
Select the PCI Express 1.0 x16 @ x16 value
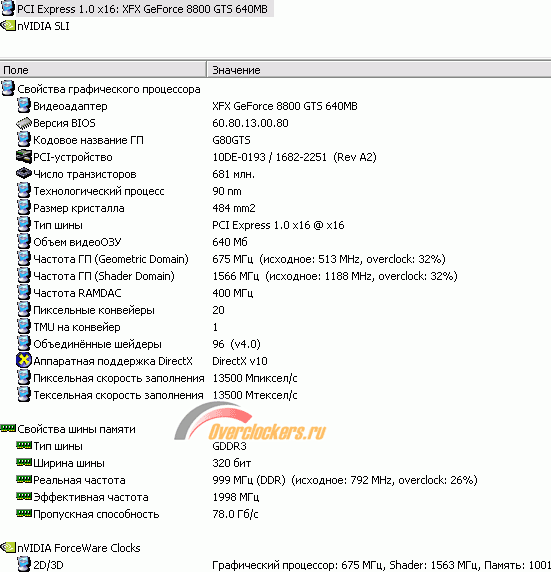(x=278, y=225)
